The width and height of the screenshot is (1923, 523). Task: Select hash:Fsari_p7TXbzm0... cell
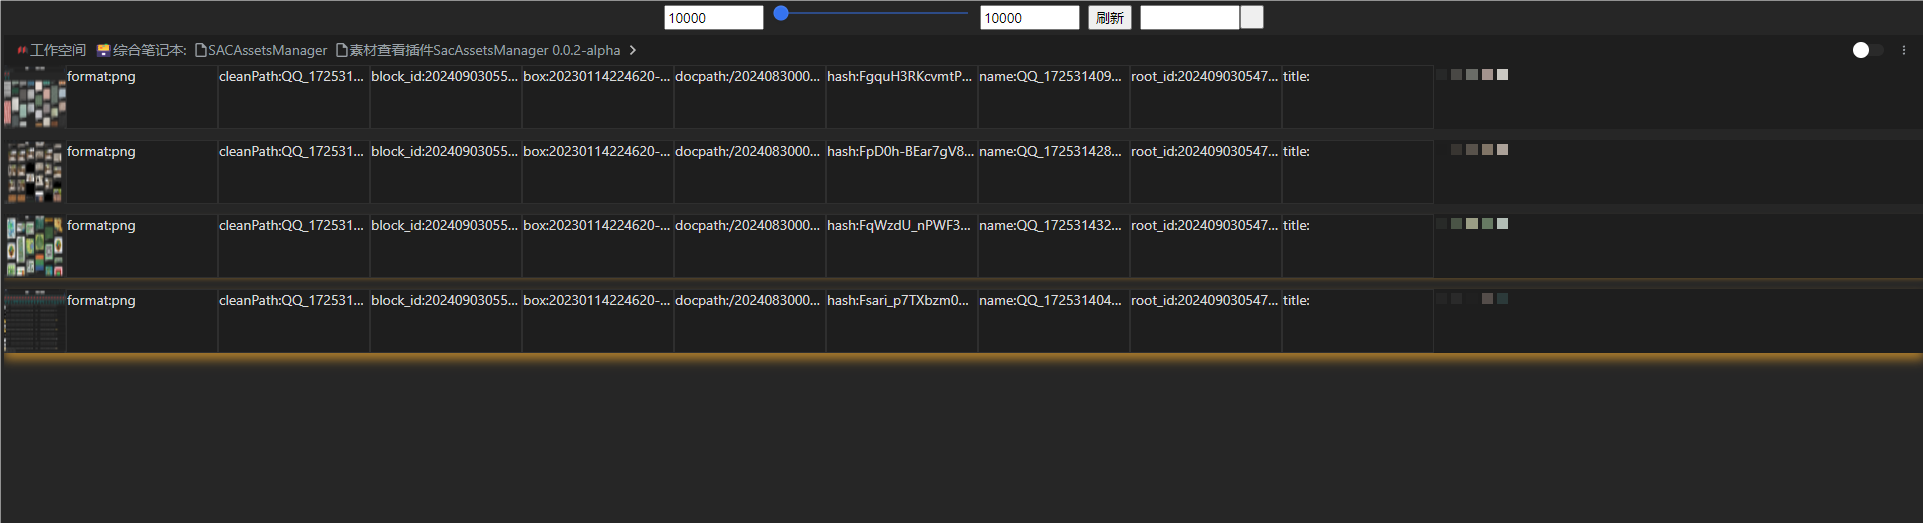pos(902,321)
